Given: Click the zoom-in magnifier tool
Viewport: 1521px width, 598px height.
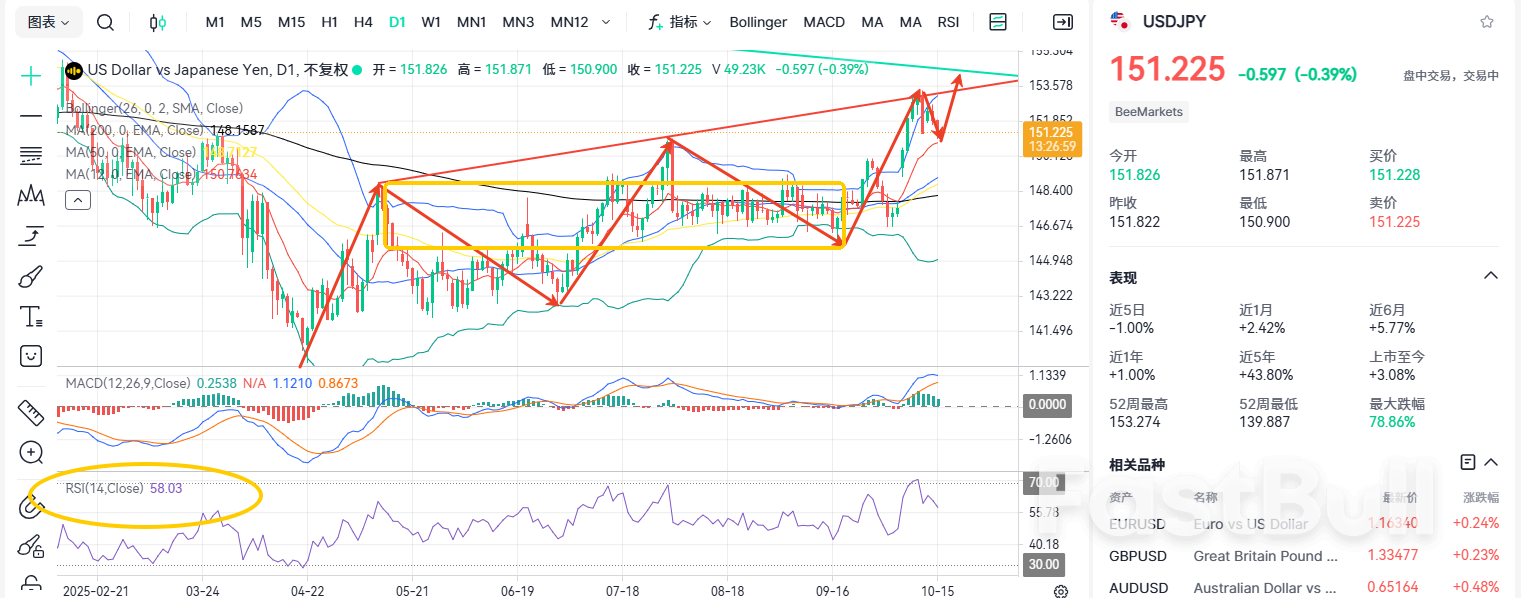Looking at the screenshot, I should pos(31,452).
